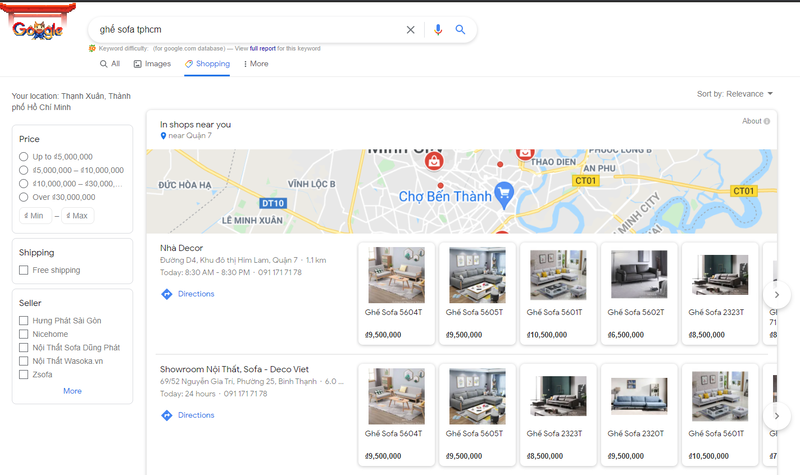Viewport: 800px width, 475px height.
Task: Open Deco Viet Ghế Sofa 5601T thumbnail
Action: tap(720, 396)
